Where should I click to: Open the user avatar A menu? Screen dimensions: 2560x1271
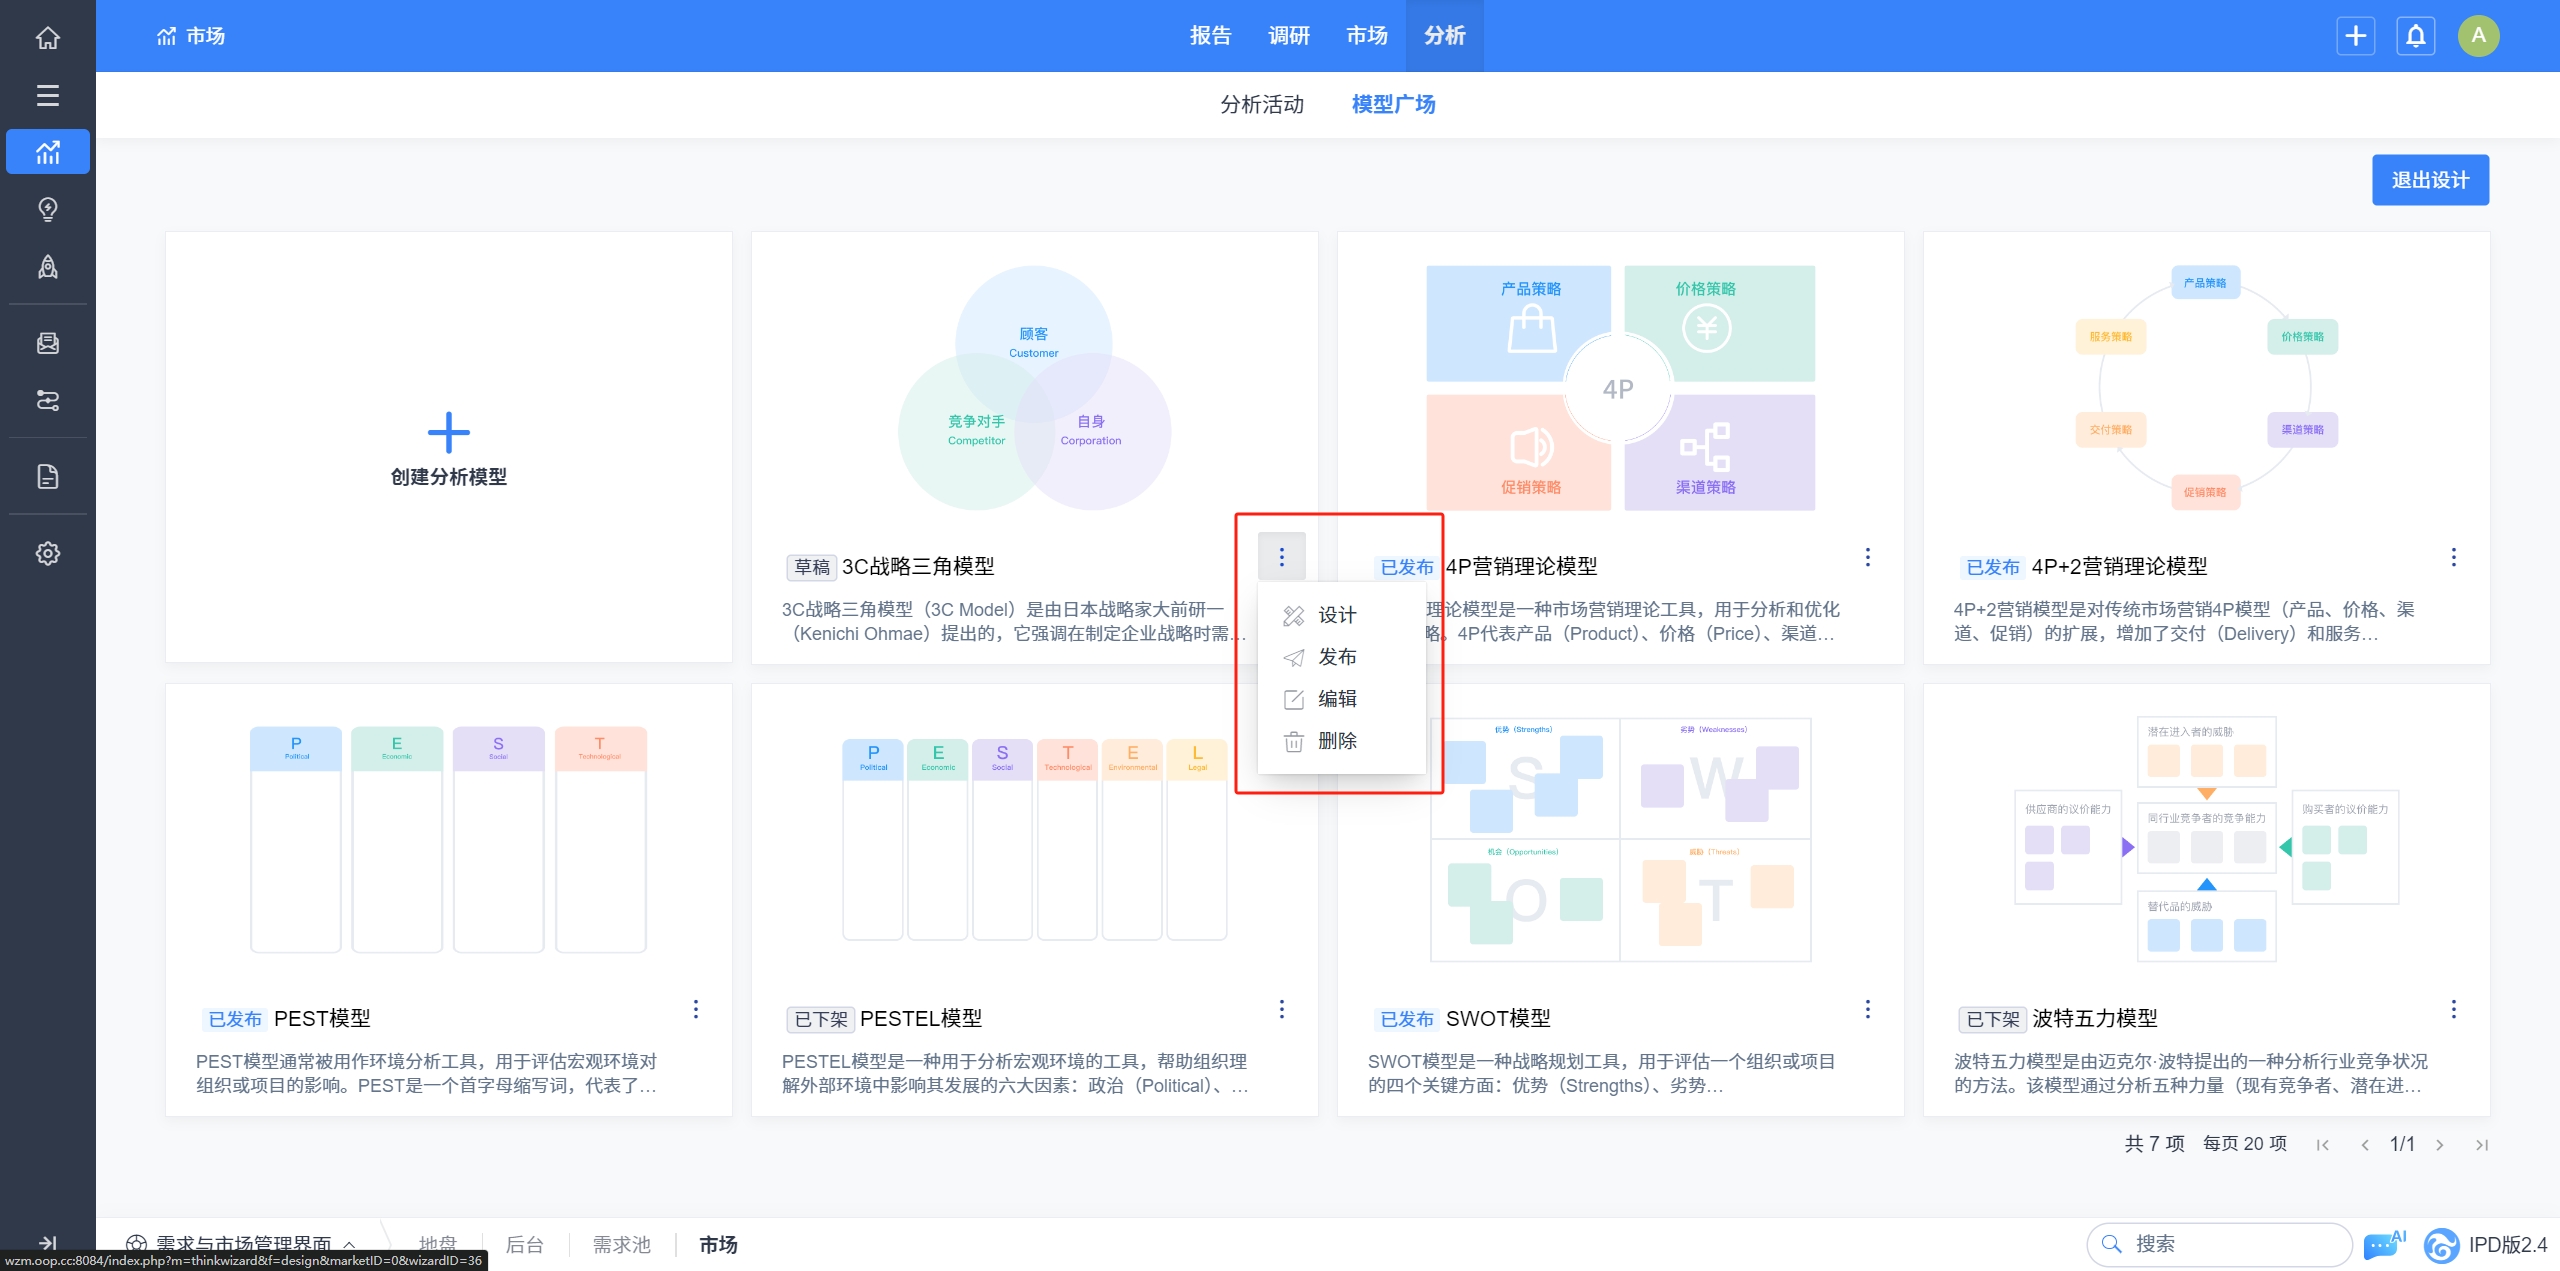point(2478,36)
